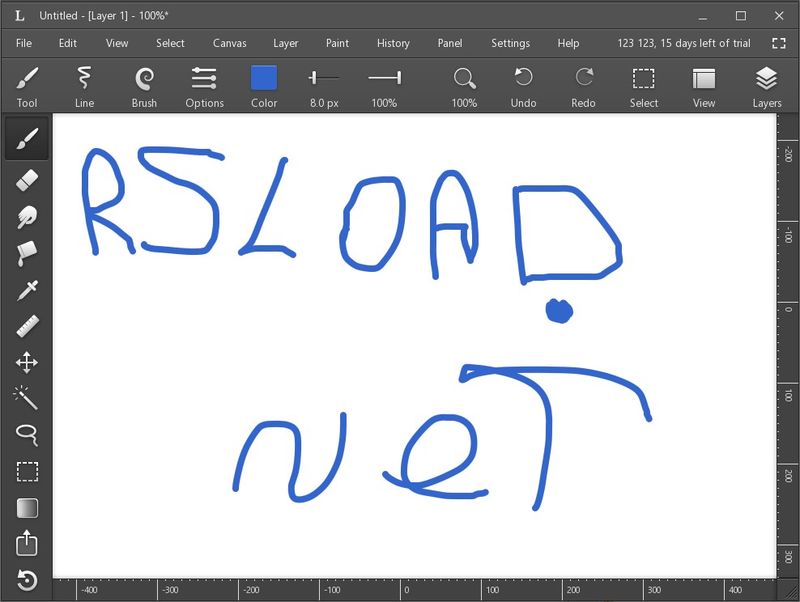Image resolution: width=800 pixels, height=602 pixels.
Task: Open the Canvas menu
Action: coord(230,43)
